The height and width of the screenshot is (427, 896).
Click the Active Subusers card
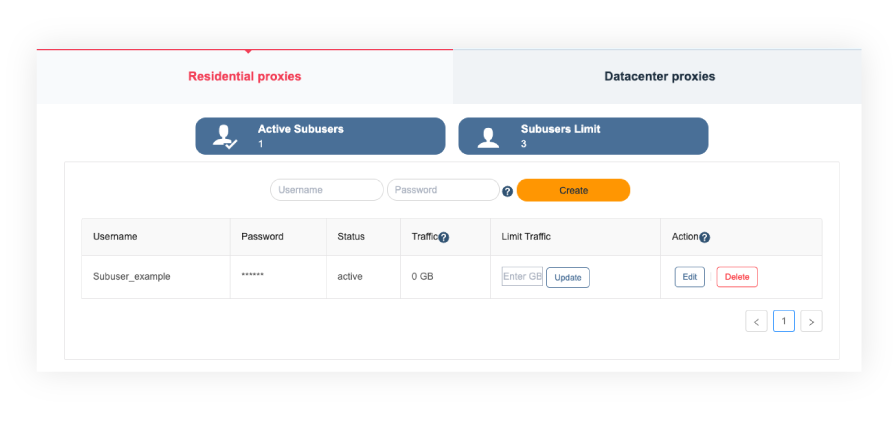(x=320, y=136)
